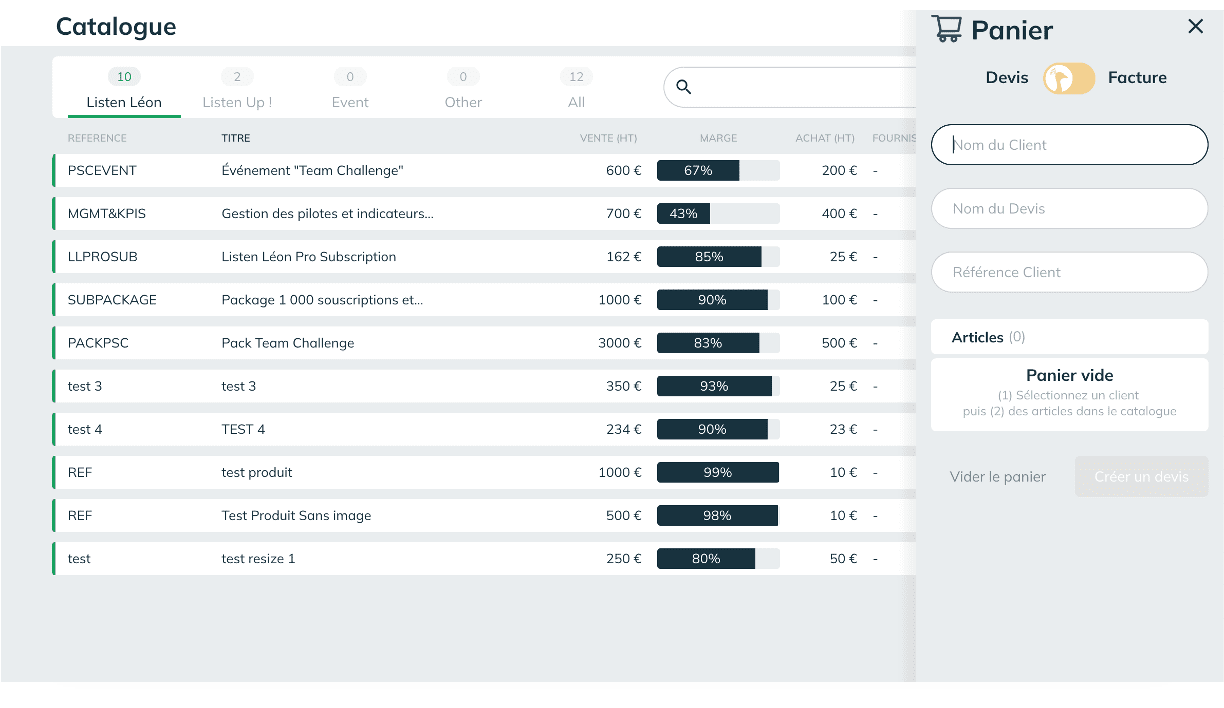Viewport: 1224px width, 708px height.
Task: Click the 67% margin bar for PSCEVENT
Action: click(718, 171)
